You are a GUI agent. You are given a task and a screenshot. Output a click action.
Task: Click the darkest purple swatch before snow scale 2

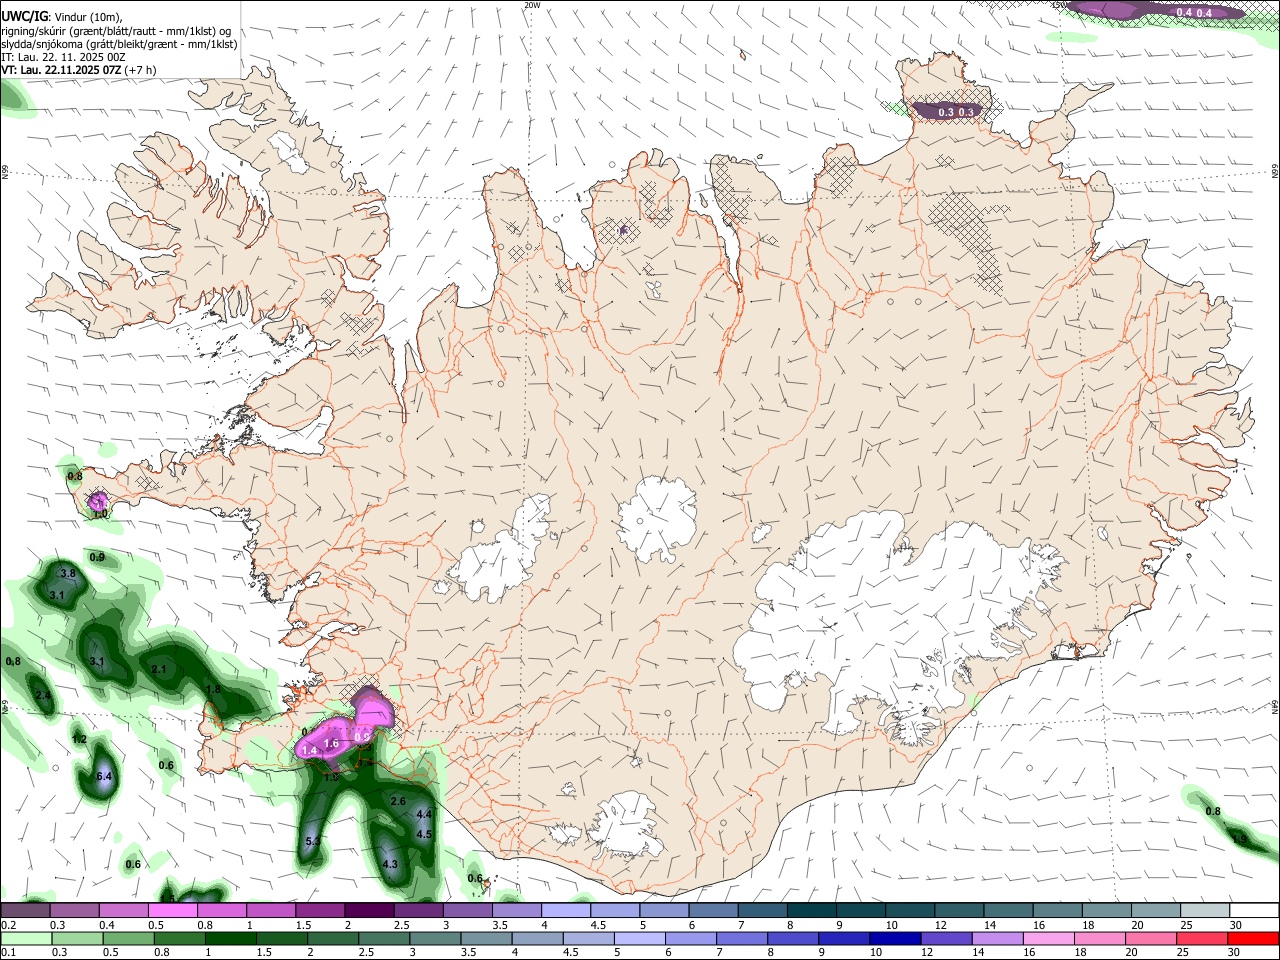[x=369, y=910]
